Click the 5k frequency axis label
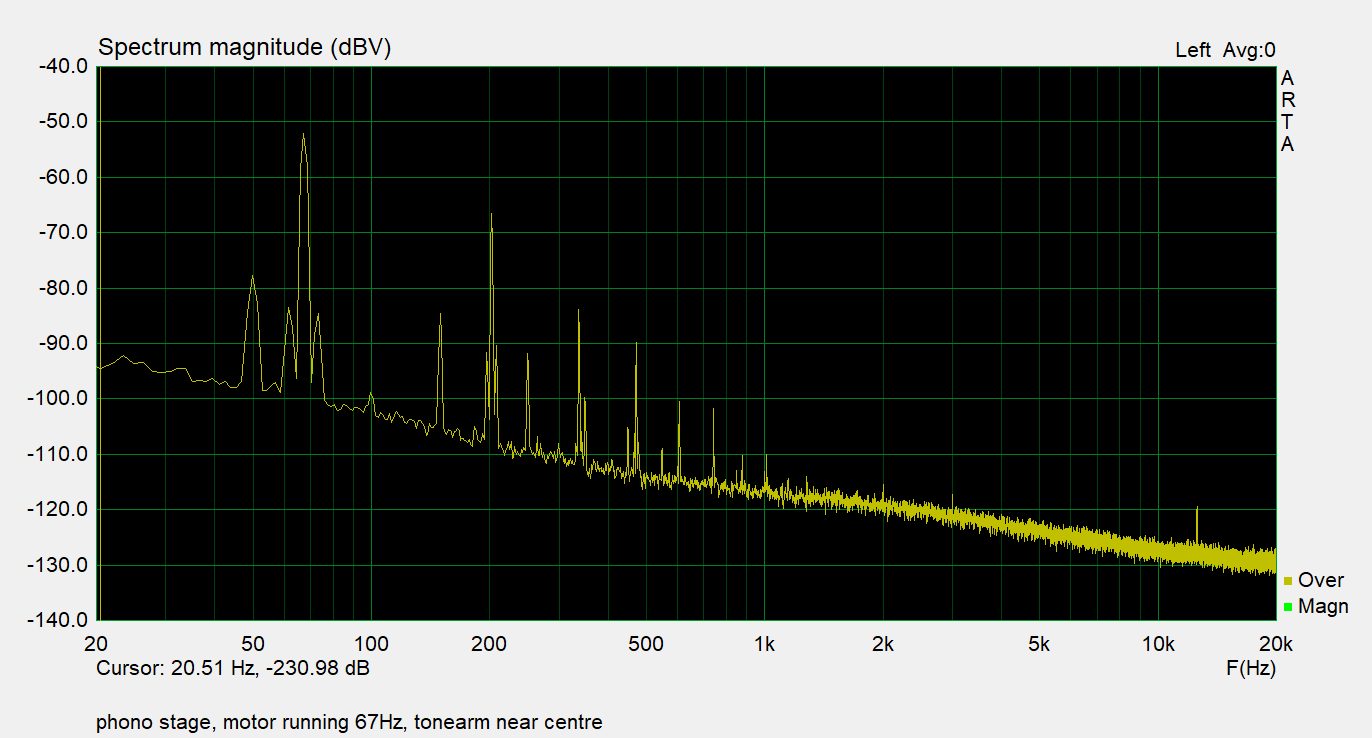This screenshot has width=1372, height=738. [x=1039, y=643]
